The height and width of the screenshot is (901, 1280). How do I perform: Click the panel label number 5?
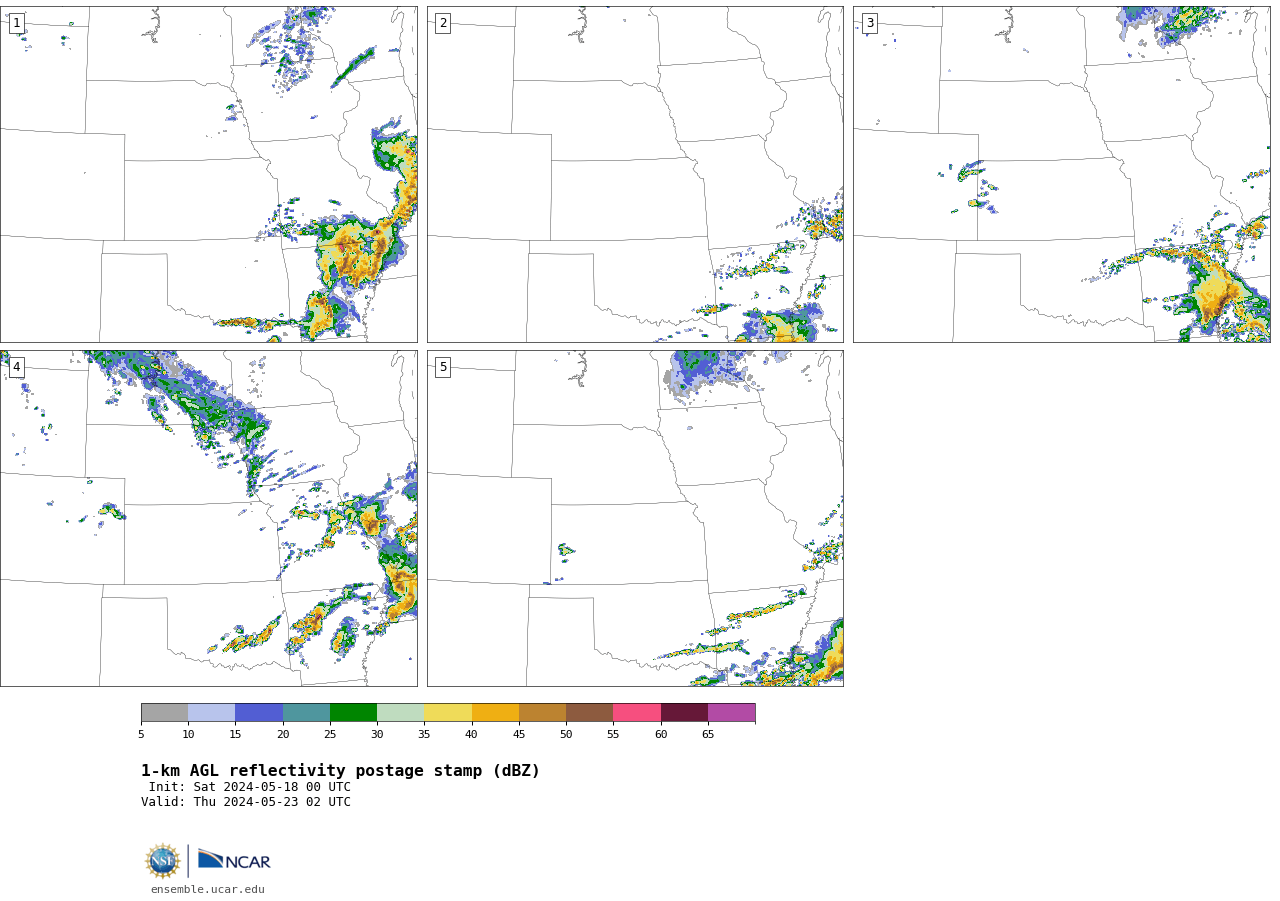[443, 367]
